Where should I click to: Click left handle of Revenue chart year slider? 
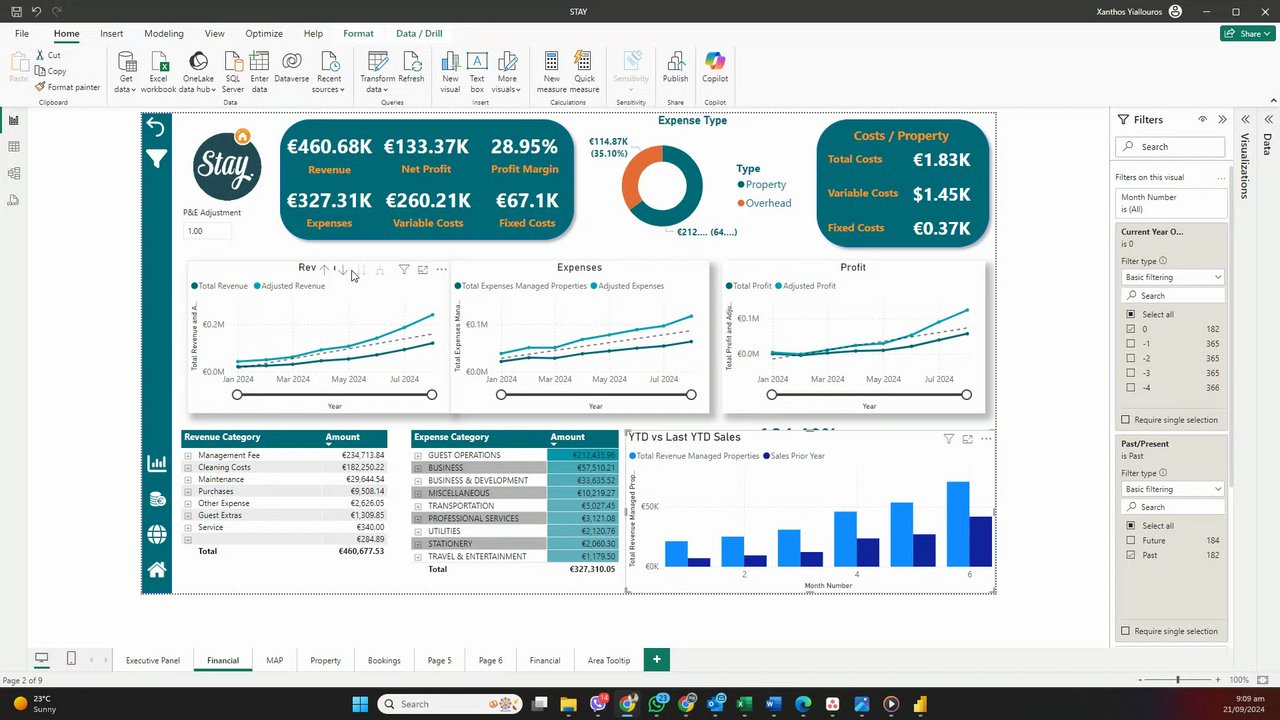(x=237, y=395)
